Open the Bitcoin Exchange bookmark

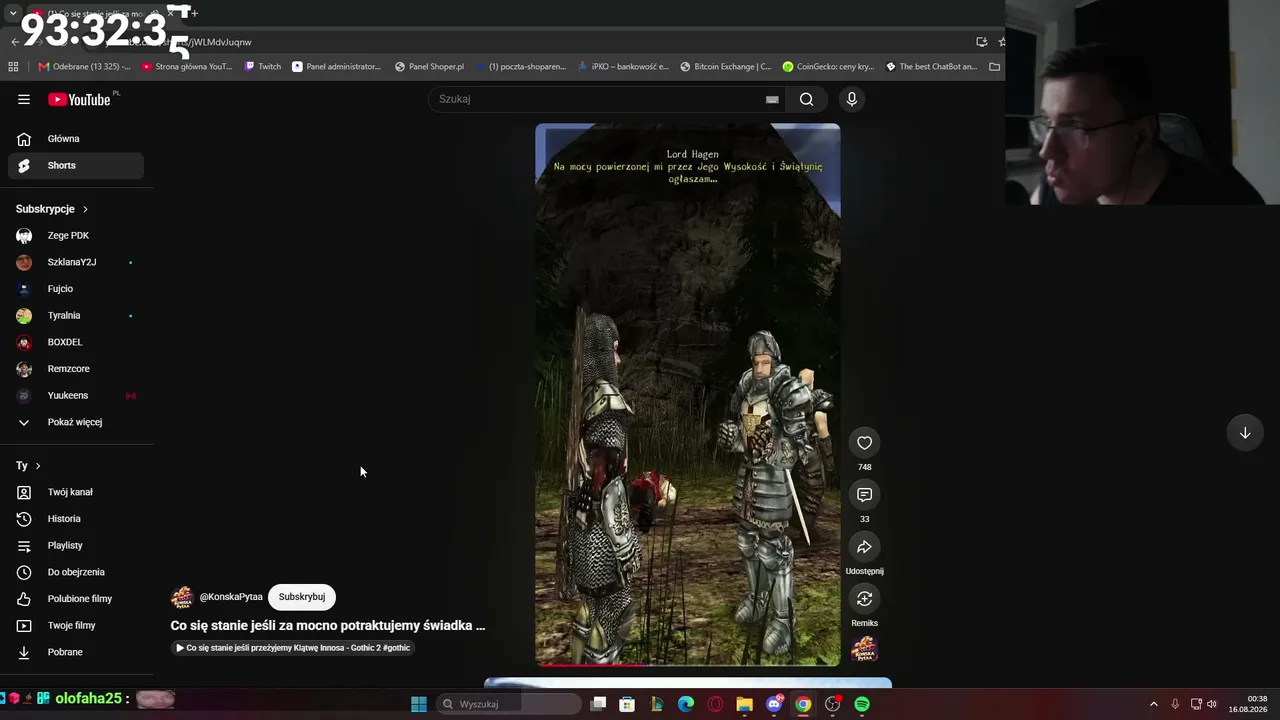(726, 67)
